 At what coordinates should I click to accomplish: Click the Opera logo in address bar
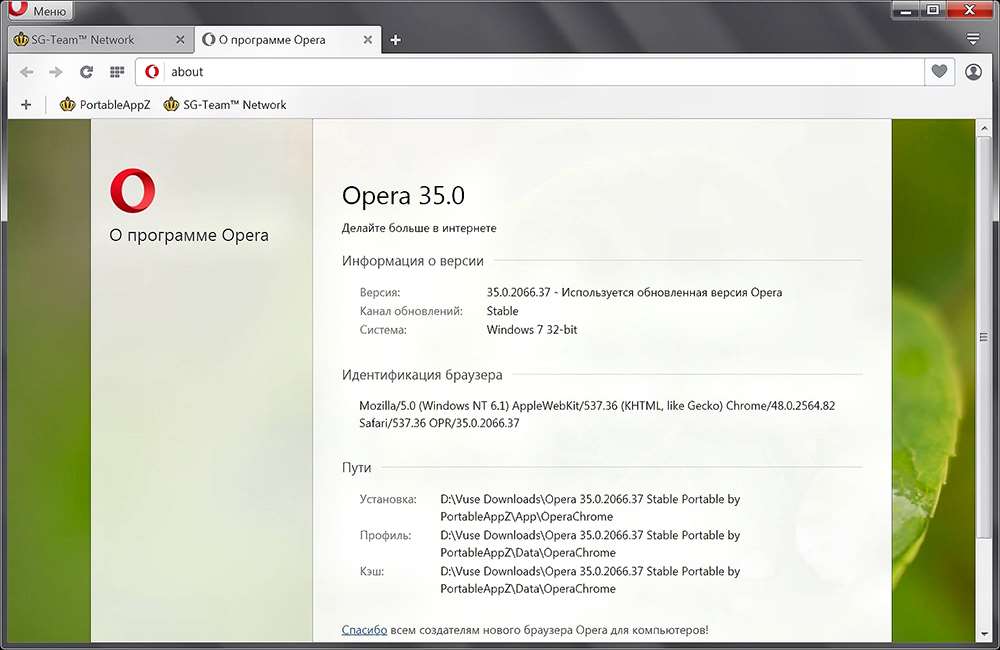point(152,72)
